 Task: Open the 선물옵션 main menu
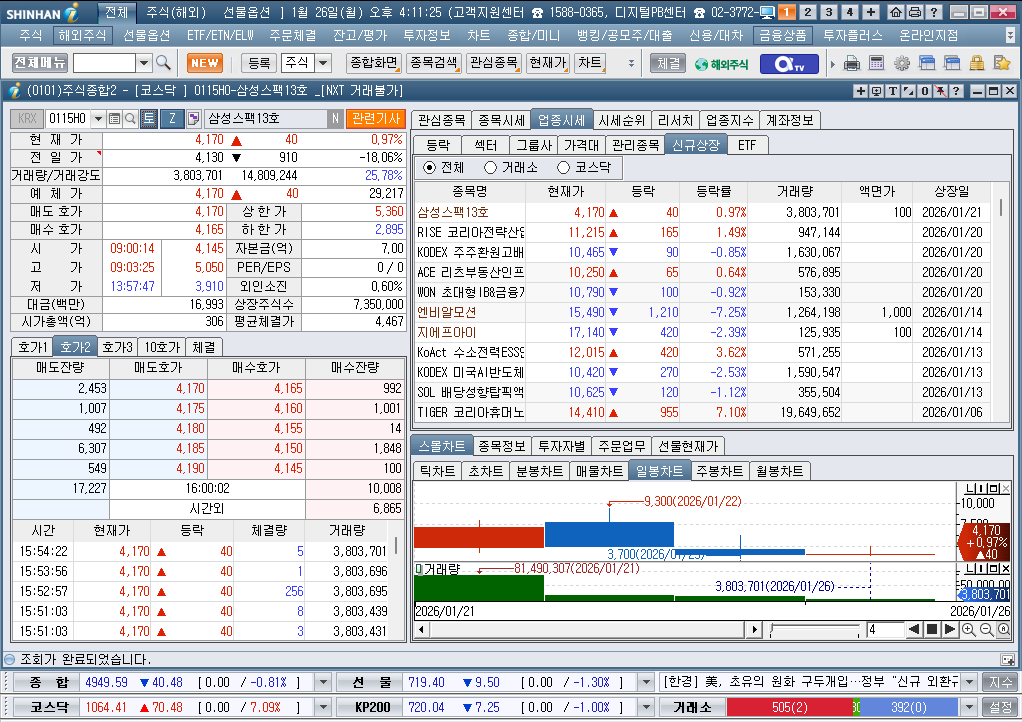coord(147,35)
